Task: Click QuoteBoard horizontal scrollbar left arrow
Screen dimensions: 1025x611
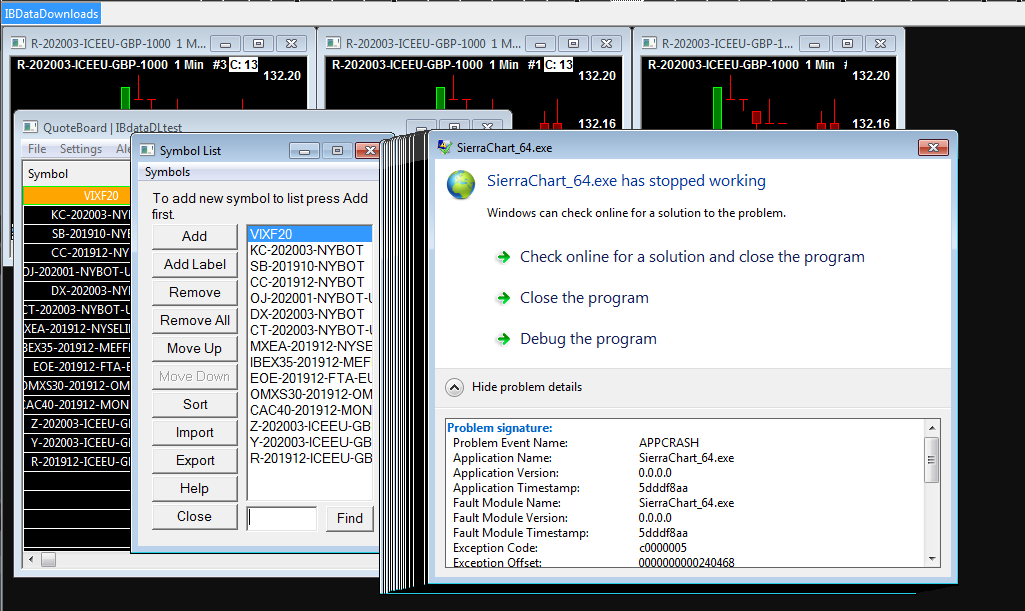Action: pos(31,559)
